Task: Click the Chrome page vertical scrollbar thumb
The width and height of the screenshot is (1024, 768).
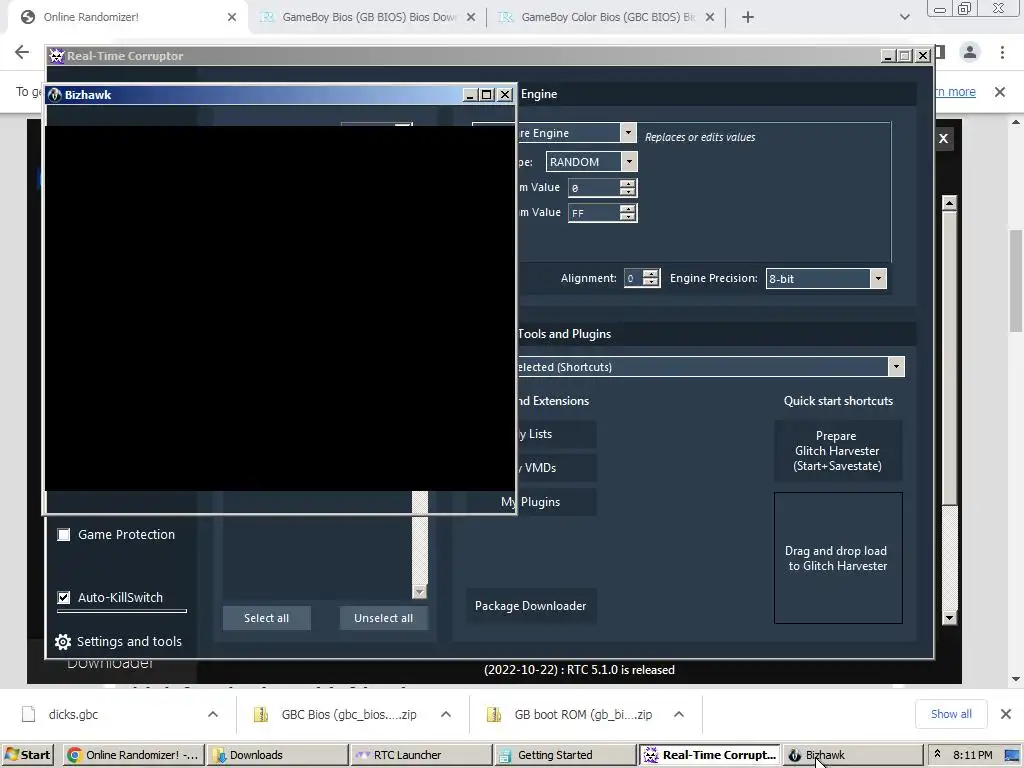Action: point(1016,281)
